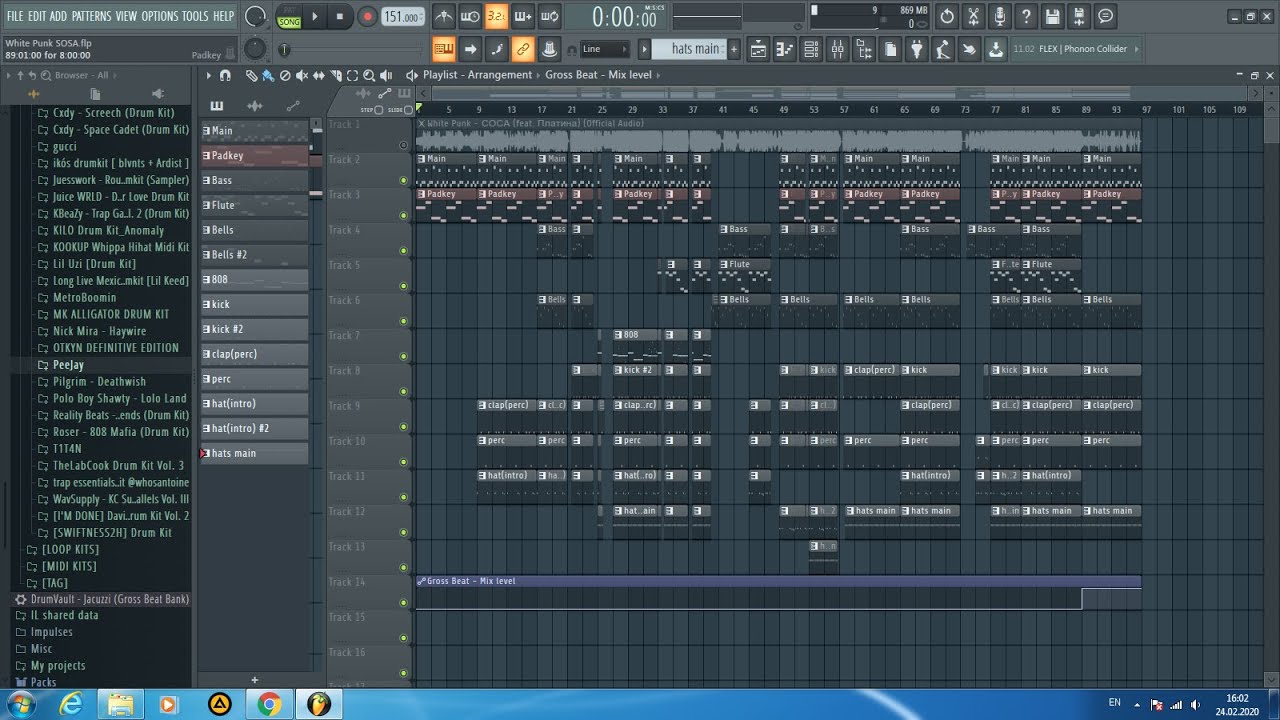
Task: Open Google Chrome from the taskbar
Action: click(x=268, y=704)
